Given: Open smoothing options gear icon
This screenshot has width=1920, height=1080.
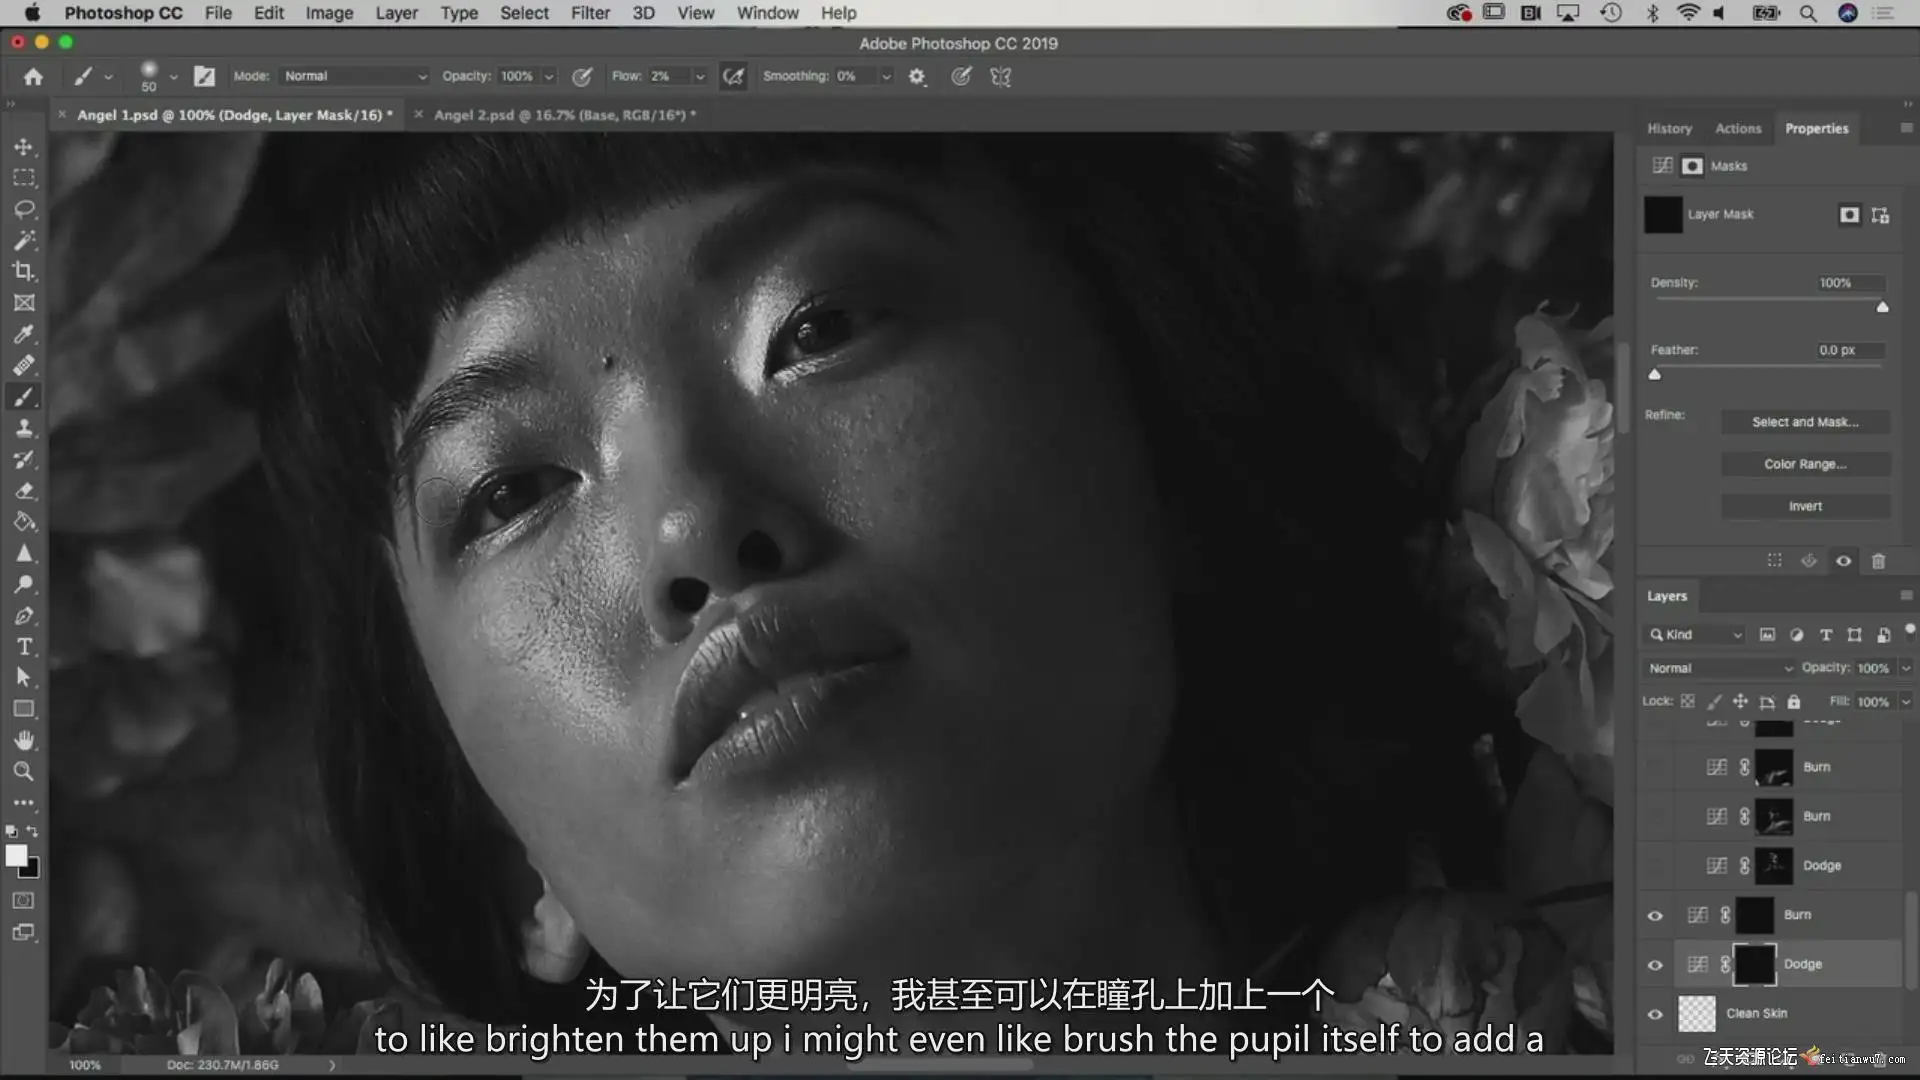Looking at the screenshot, I should pyautogui.click(x=916, y=76).
